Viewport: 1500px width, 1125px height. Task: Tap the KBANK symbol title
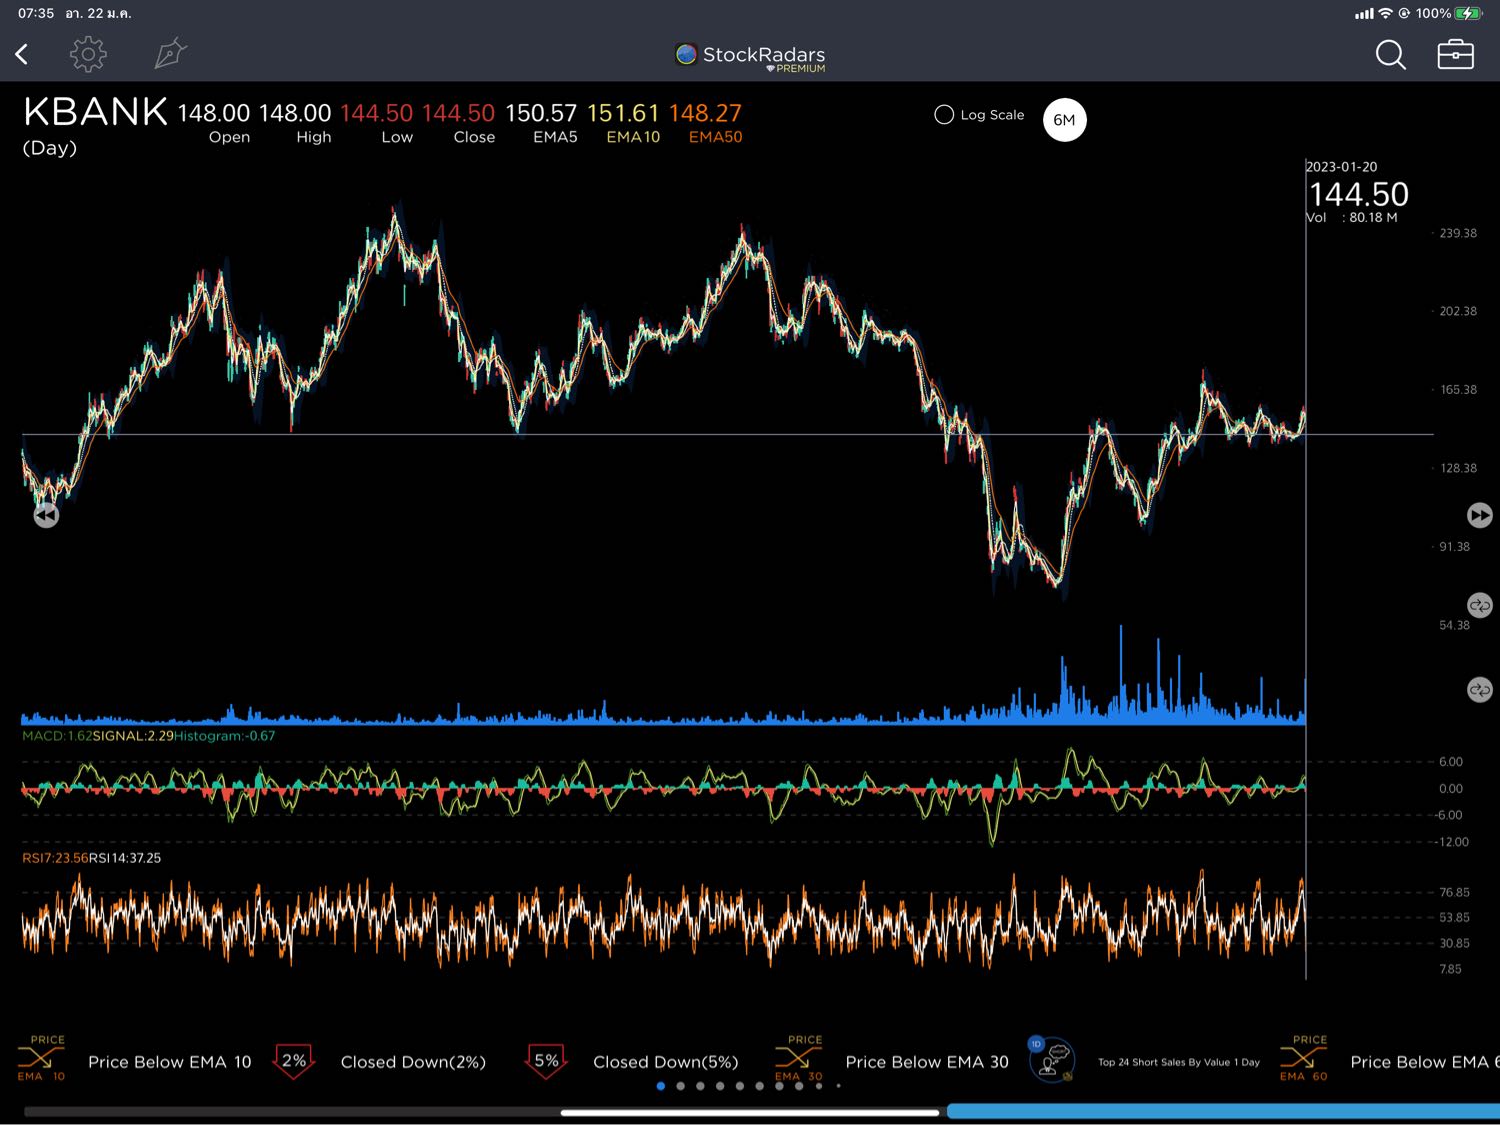(96, 112)
